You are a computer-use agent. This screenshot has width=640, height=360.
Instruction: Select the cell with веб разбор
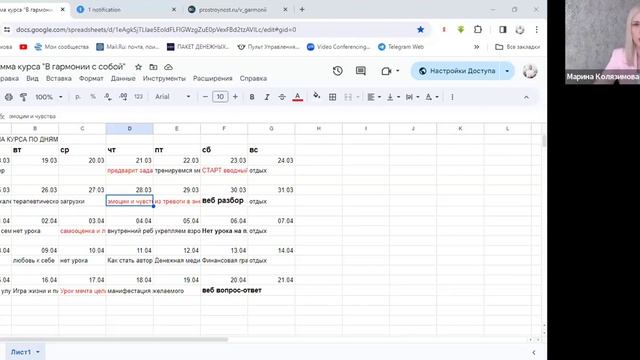coord(224,201)
